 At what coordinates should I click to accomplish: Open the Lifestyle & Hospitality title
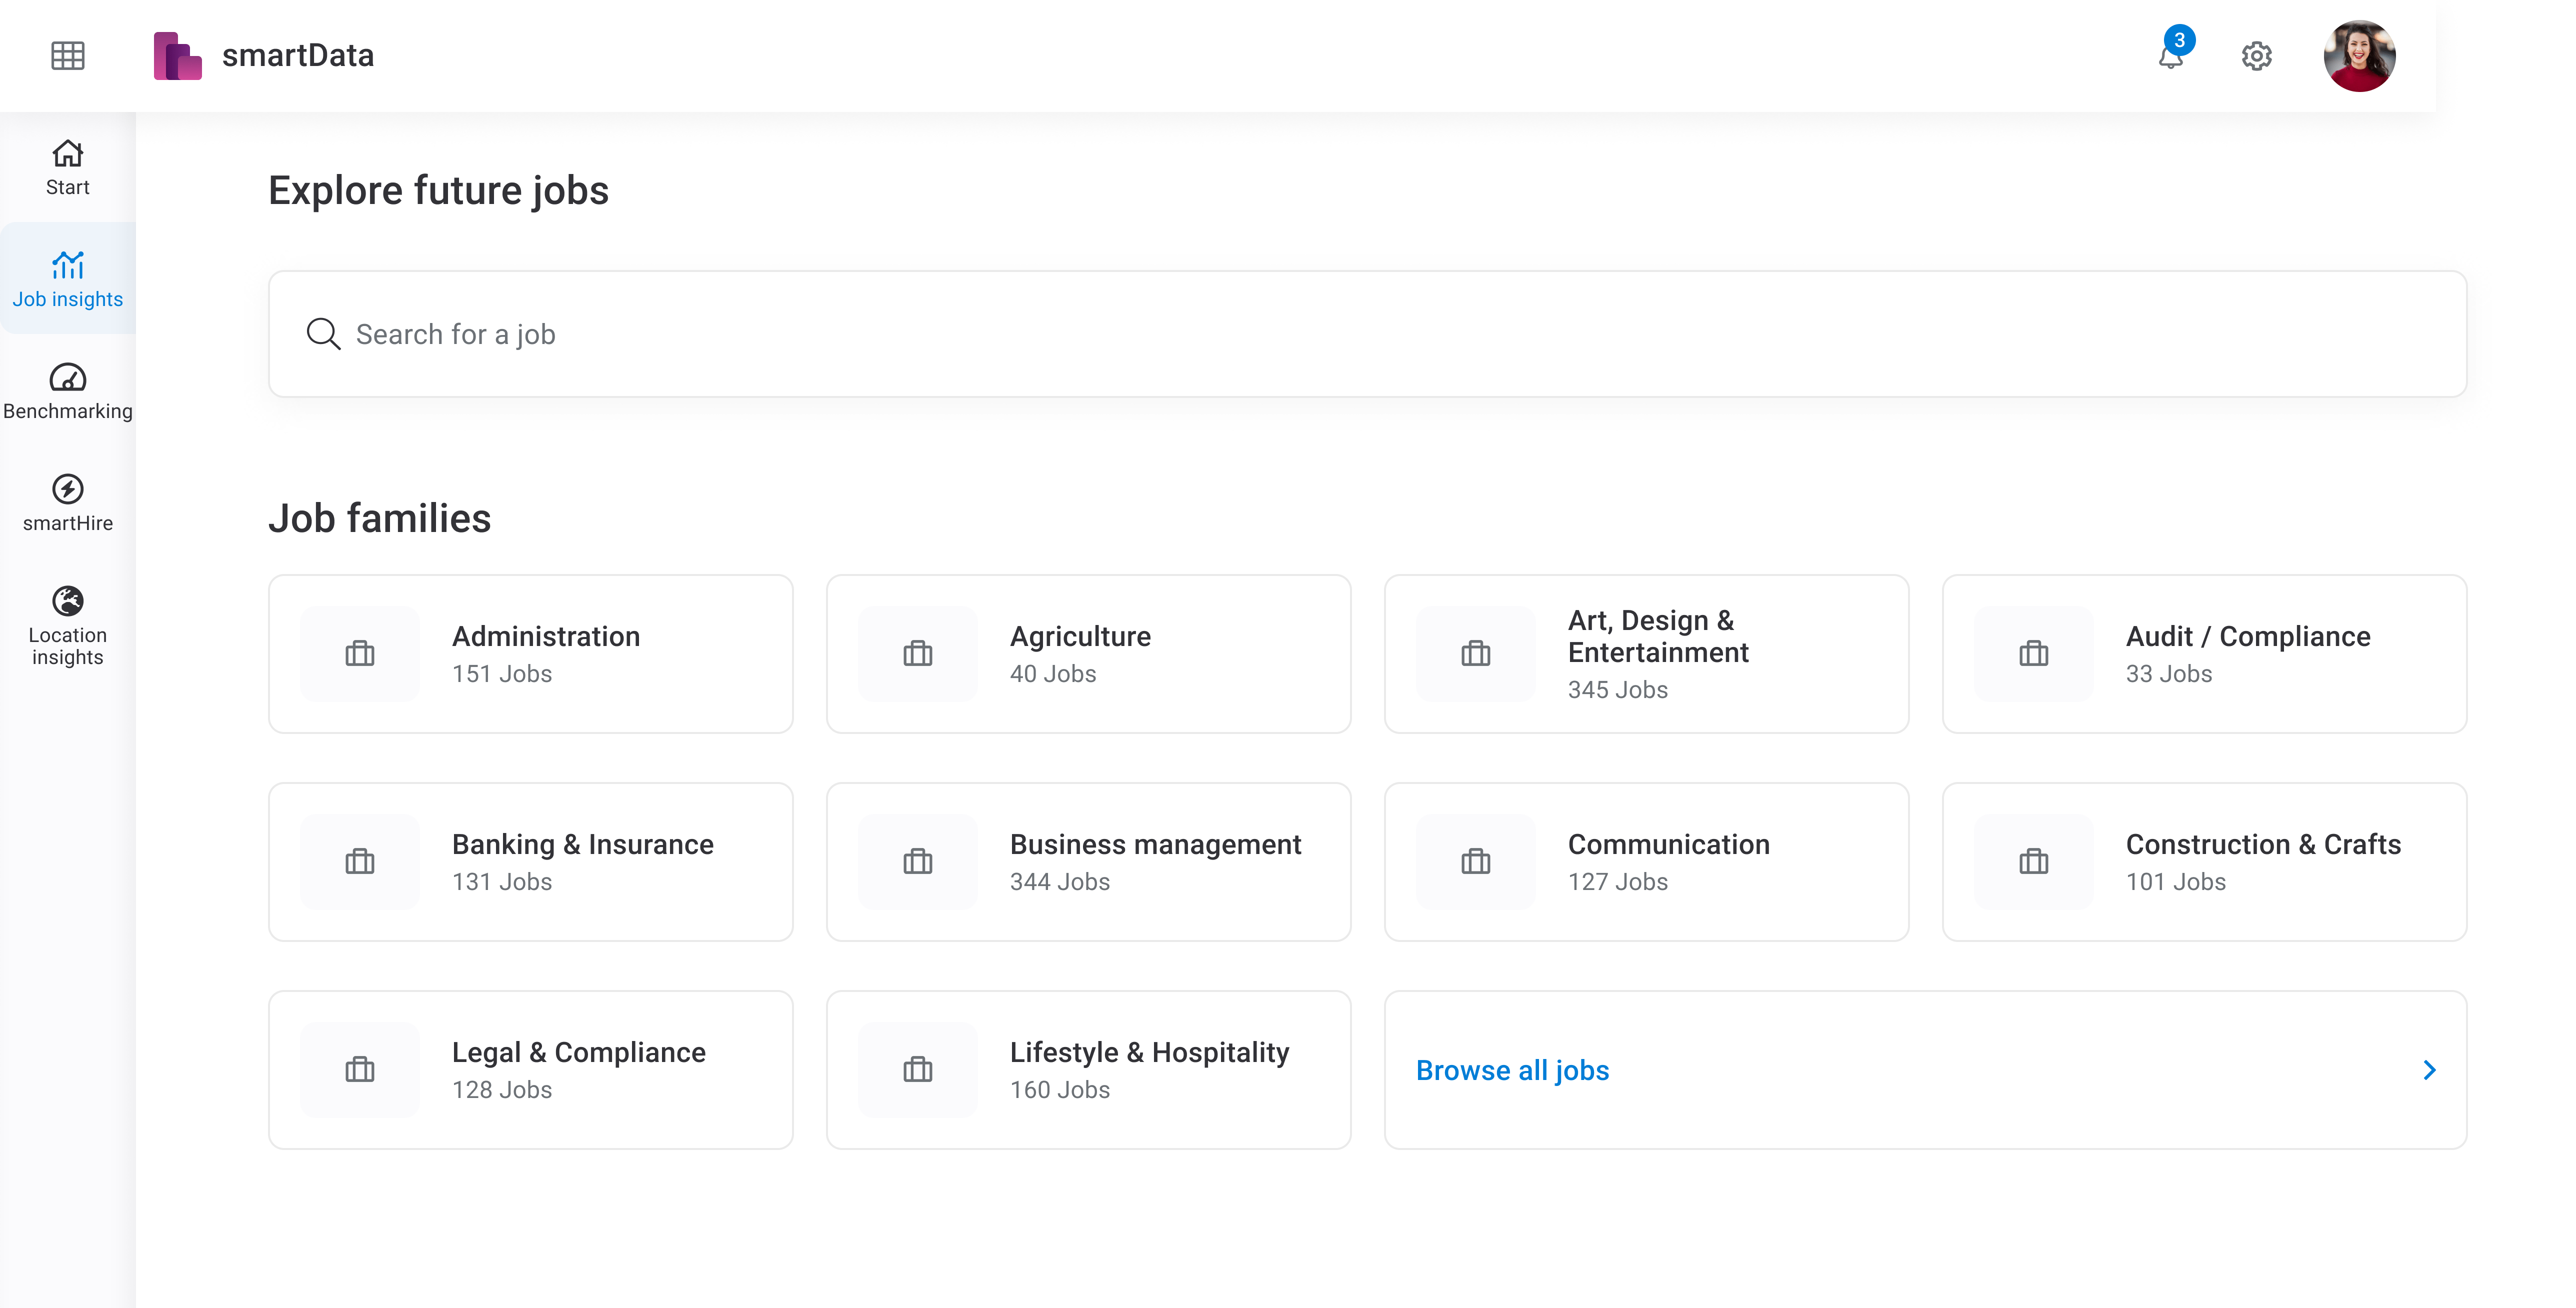click(1150, 1052)
